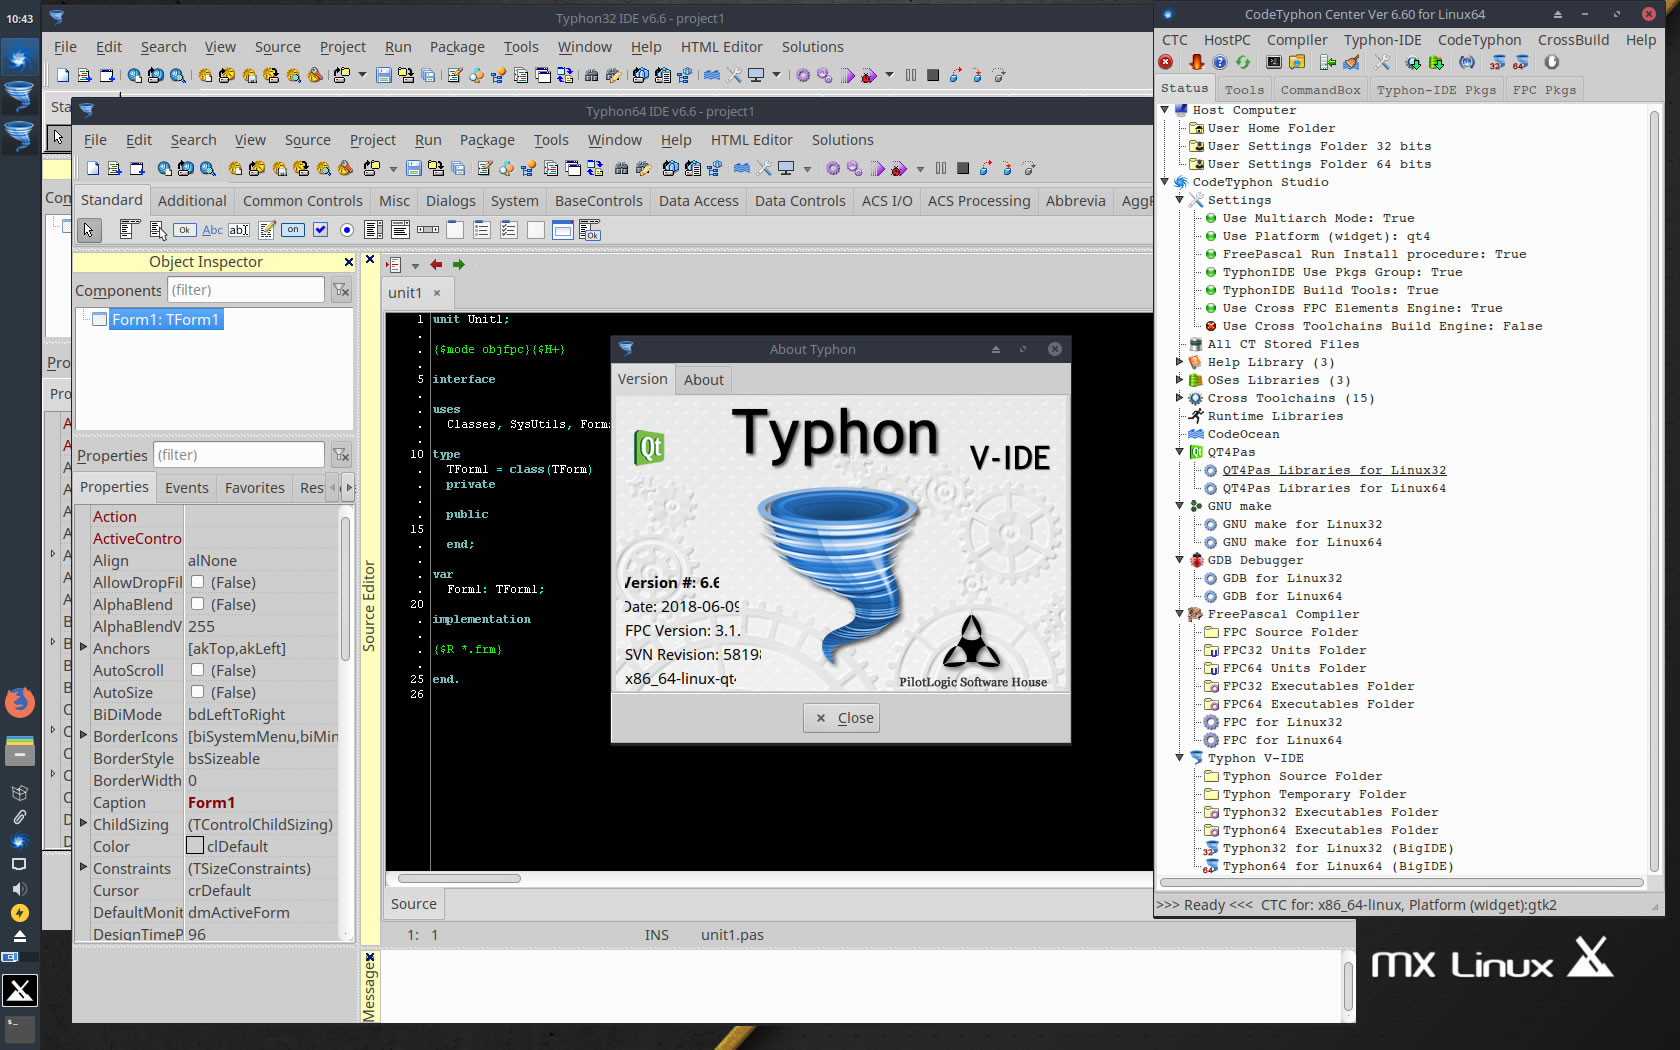Click the palette selection arrow tool
Image resolution: width=1680 pixels, height=1050 pixels.
click(88, 230)
